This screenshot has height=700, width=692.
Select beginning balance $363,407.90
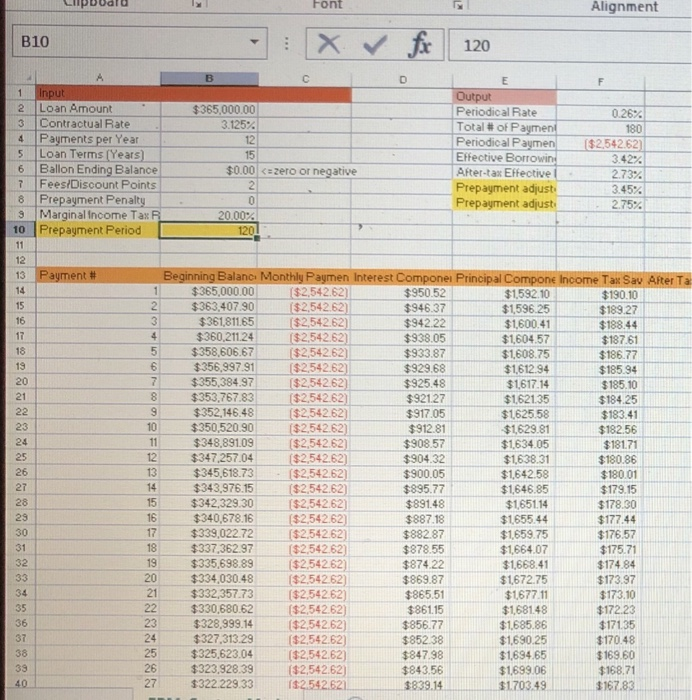click(x=209, y=307)
